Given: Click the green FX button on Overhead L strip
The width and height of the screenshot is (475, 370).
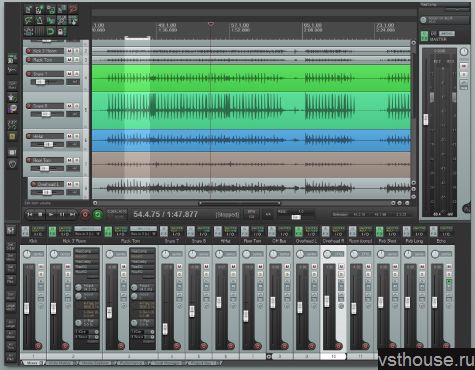Looking at the screenshot, I should [299, 231].
